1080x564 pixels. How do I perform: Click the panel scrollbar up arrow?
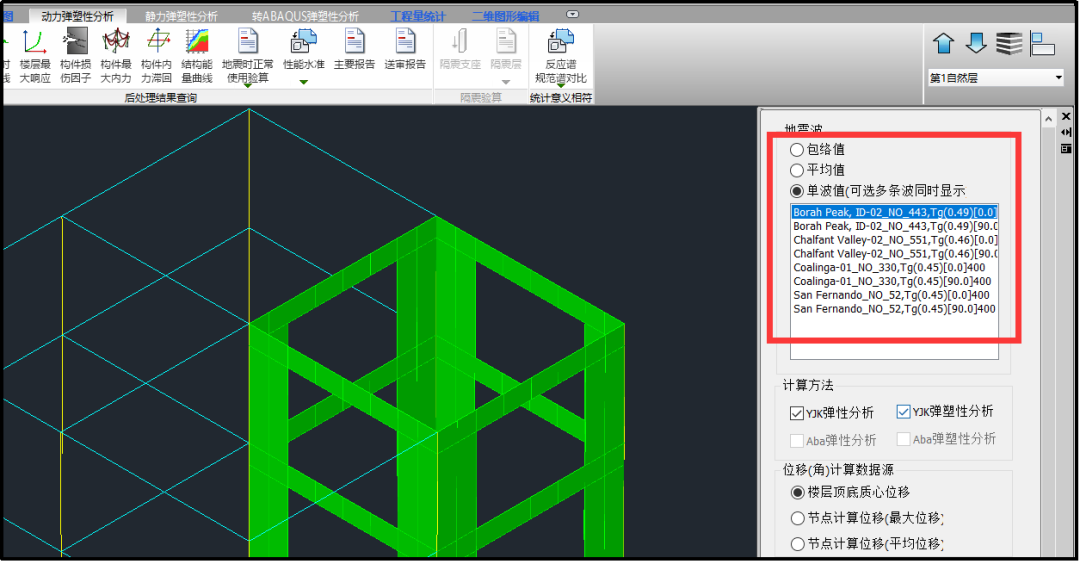coord(1048,119)
